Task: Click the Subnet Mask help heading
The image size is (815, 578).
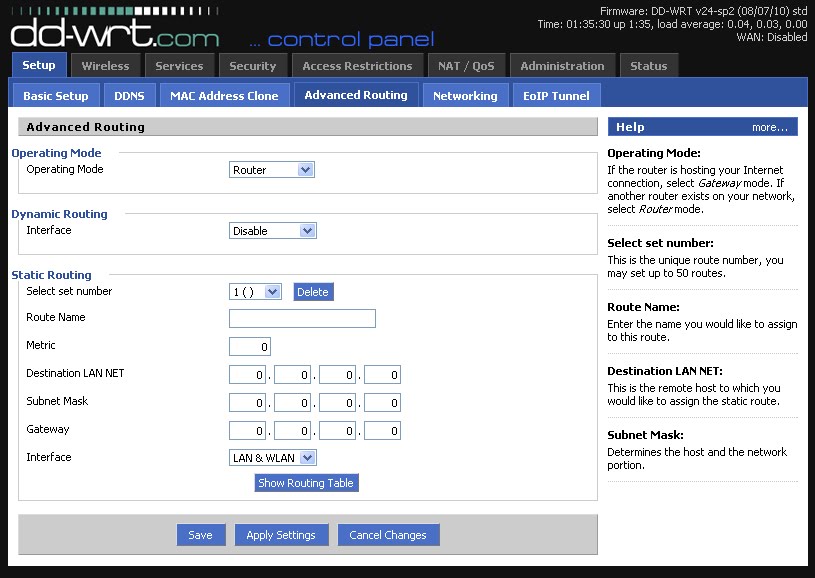Action: pyautogui.click(x=646, y=435)
